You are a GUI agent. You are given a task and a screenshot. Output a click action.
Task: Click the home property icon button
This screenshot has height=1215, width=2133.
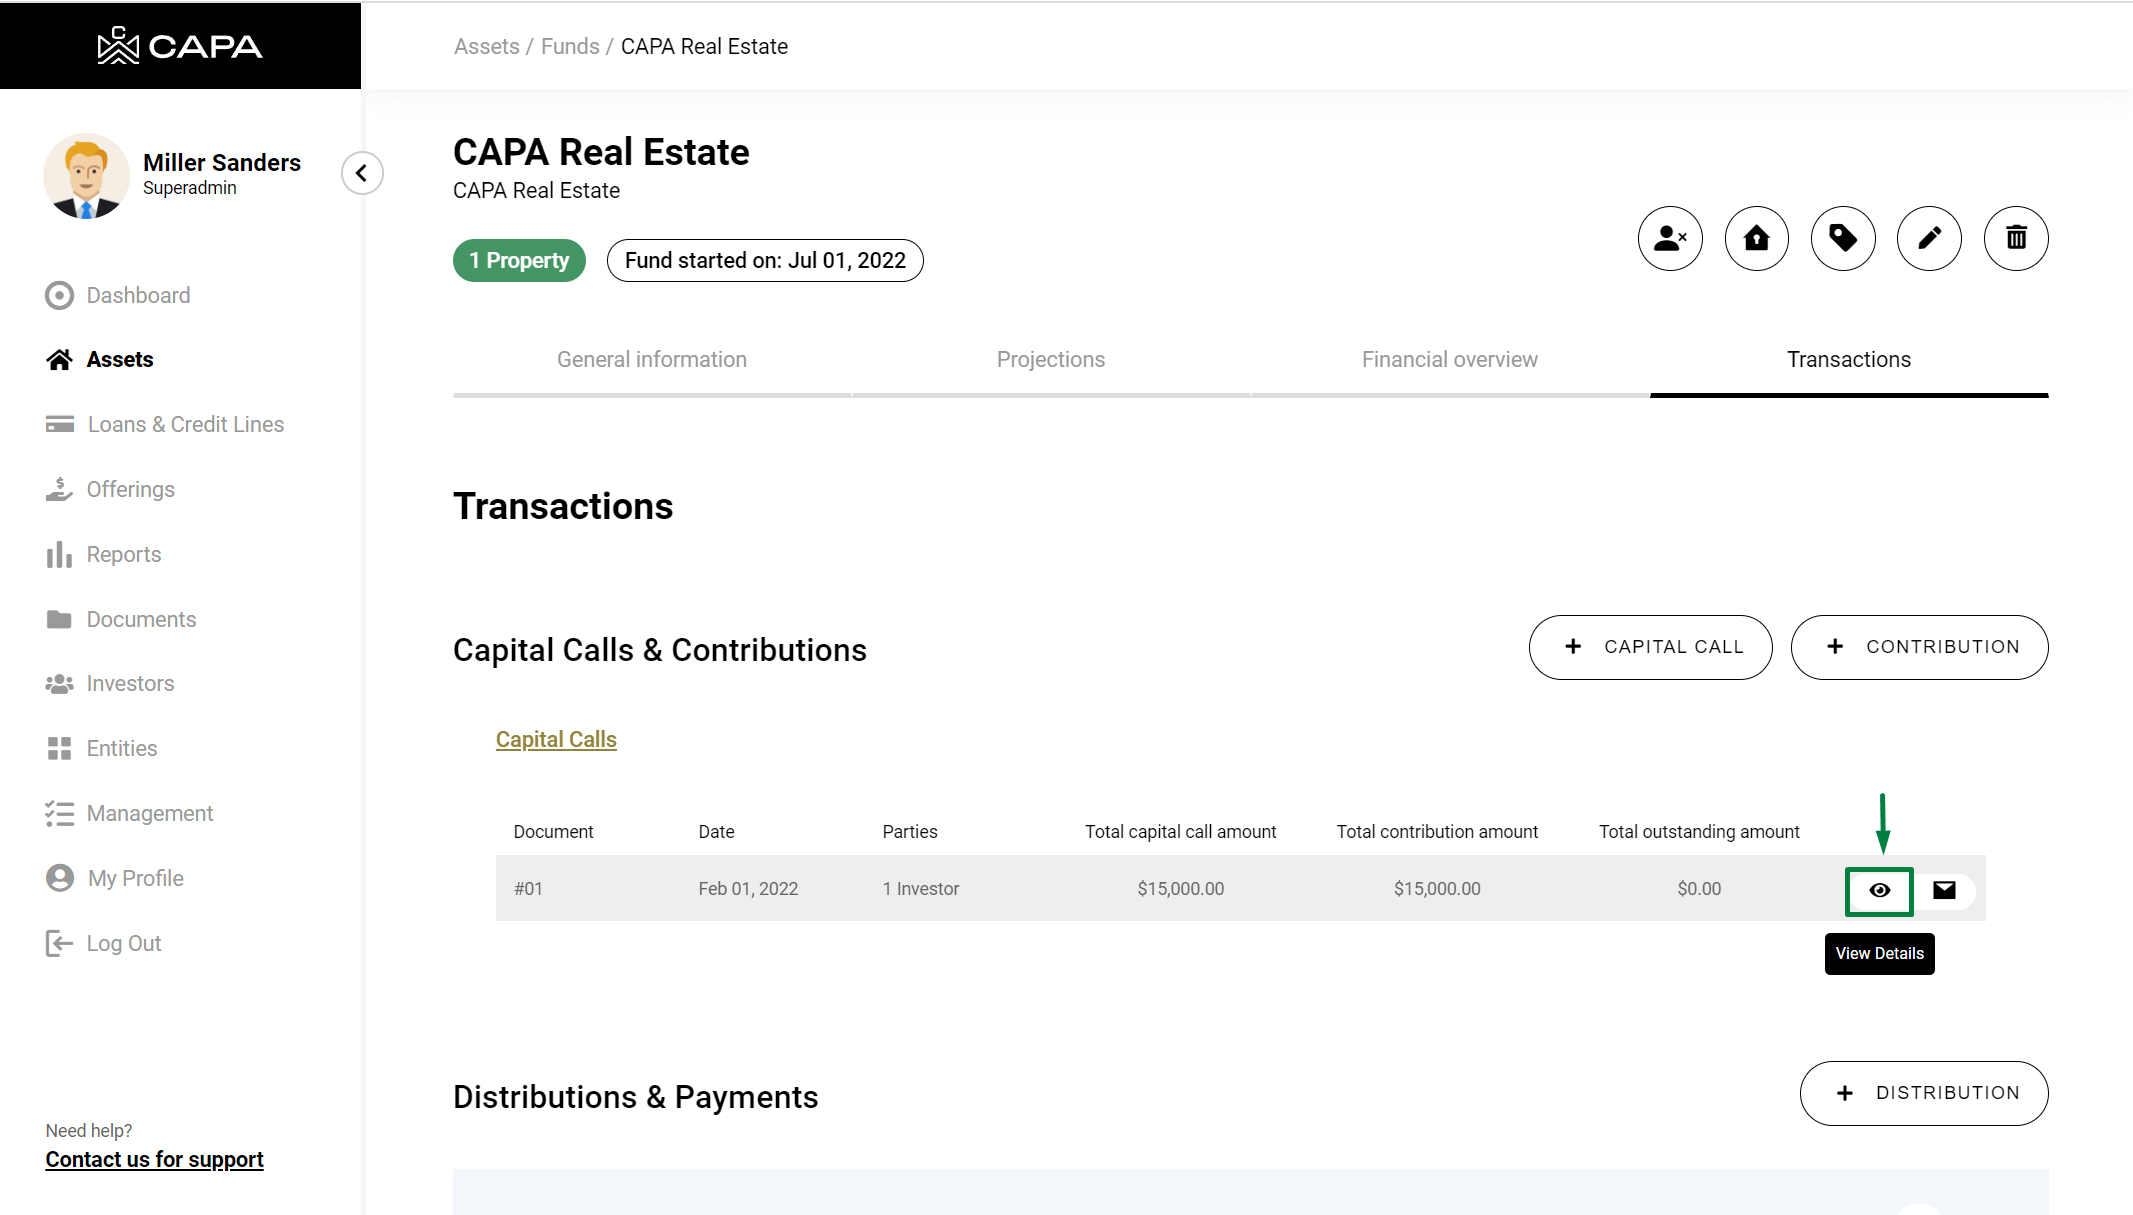coord(1756,239)
